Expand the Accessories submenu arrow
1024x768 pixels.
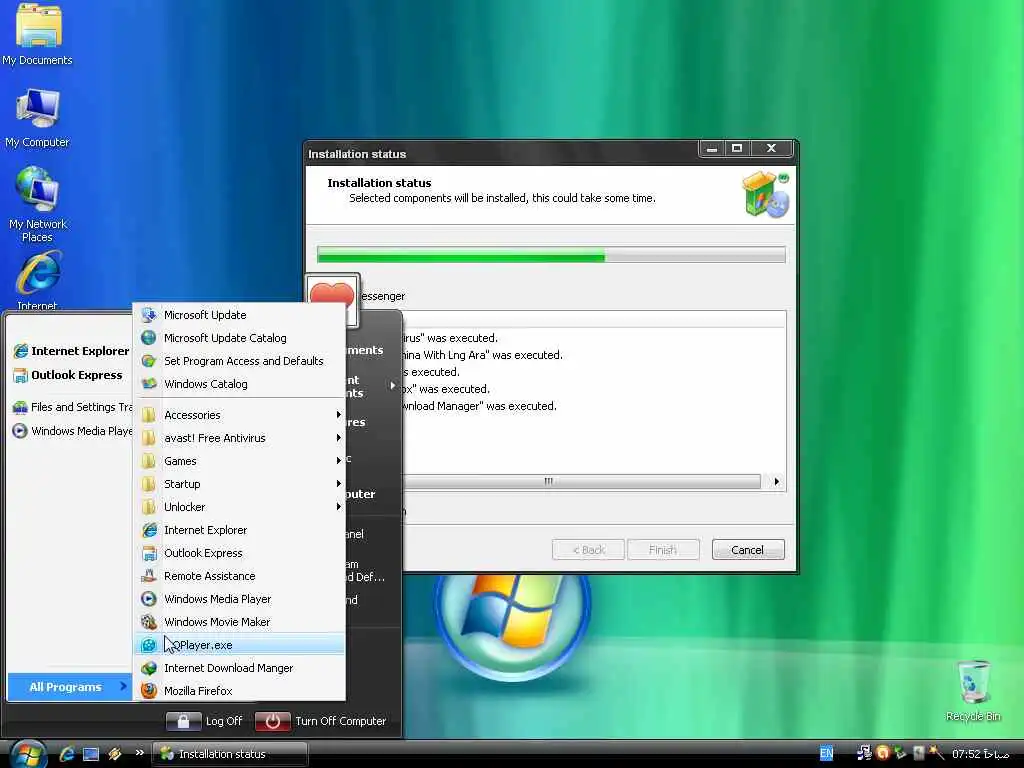(x=338, y=415)
